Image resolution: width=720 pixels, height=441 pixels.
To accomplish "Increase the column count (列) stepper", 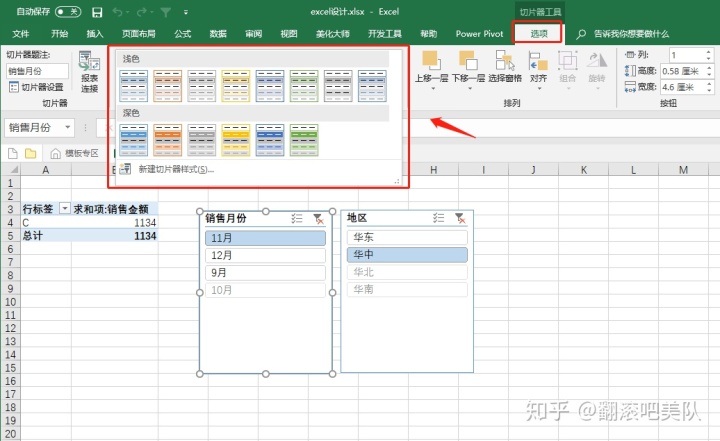I will (709, 52).
